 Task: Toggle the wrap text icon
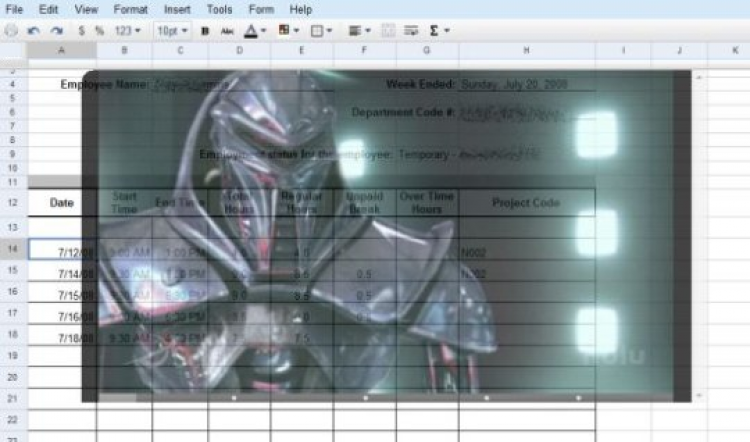click(x=411, y=31)
